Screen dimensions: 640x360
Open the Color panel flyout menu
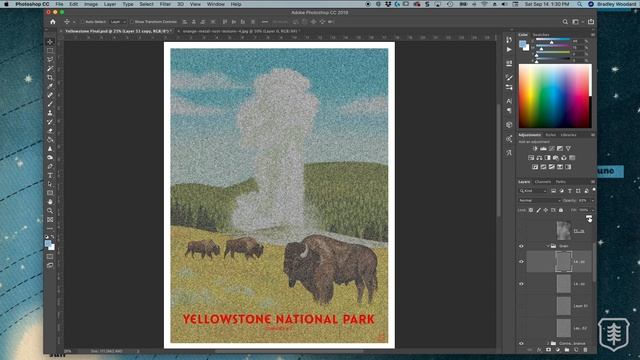[x=593, y=35]
